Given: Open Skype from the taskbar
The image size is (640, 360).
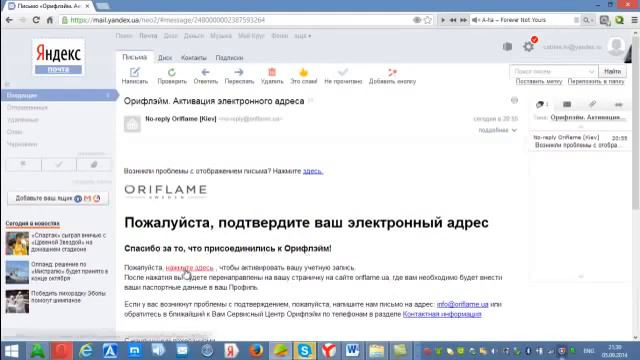Looking at the screenshot, I should pos(304,351).
